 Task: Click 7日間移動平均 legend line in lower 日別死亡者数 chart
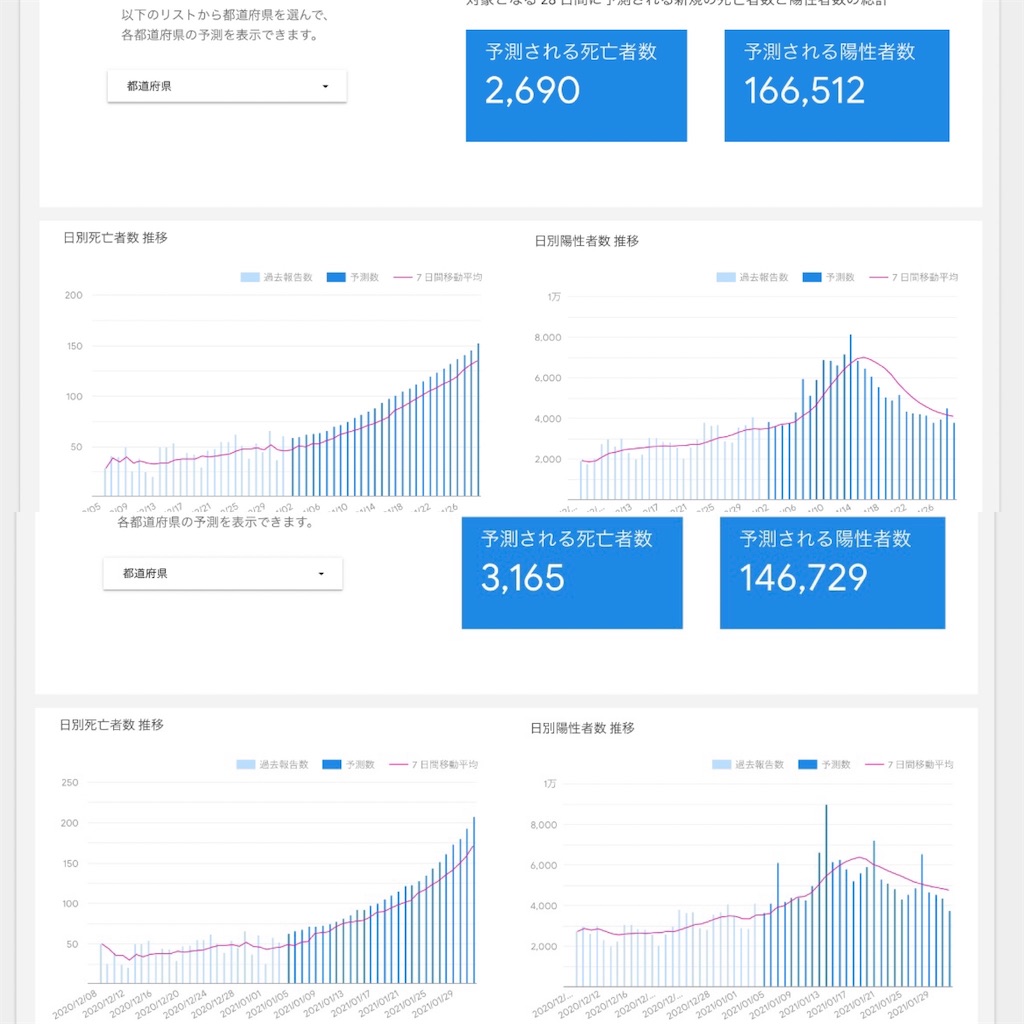[x=398, y=765]
